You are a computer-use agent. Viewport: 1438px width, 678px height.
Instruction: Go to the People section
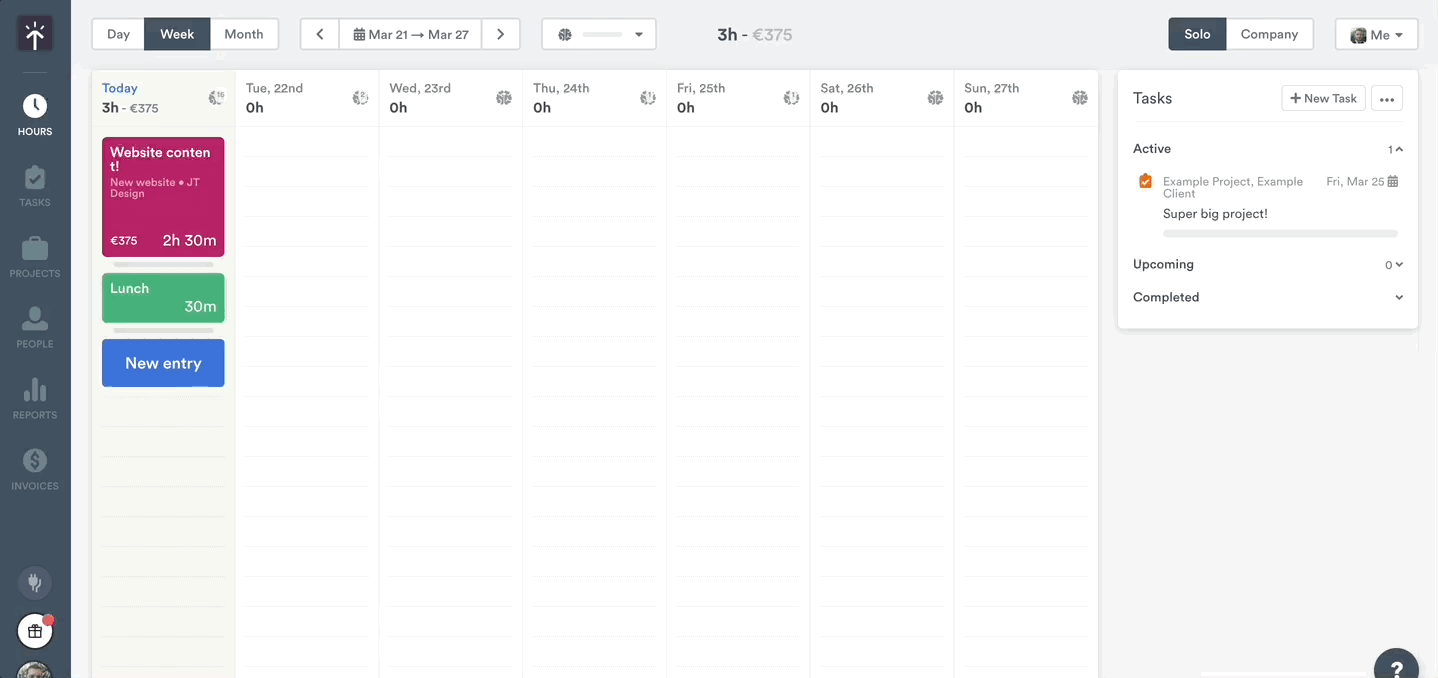(34, 325)
